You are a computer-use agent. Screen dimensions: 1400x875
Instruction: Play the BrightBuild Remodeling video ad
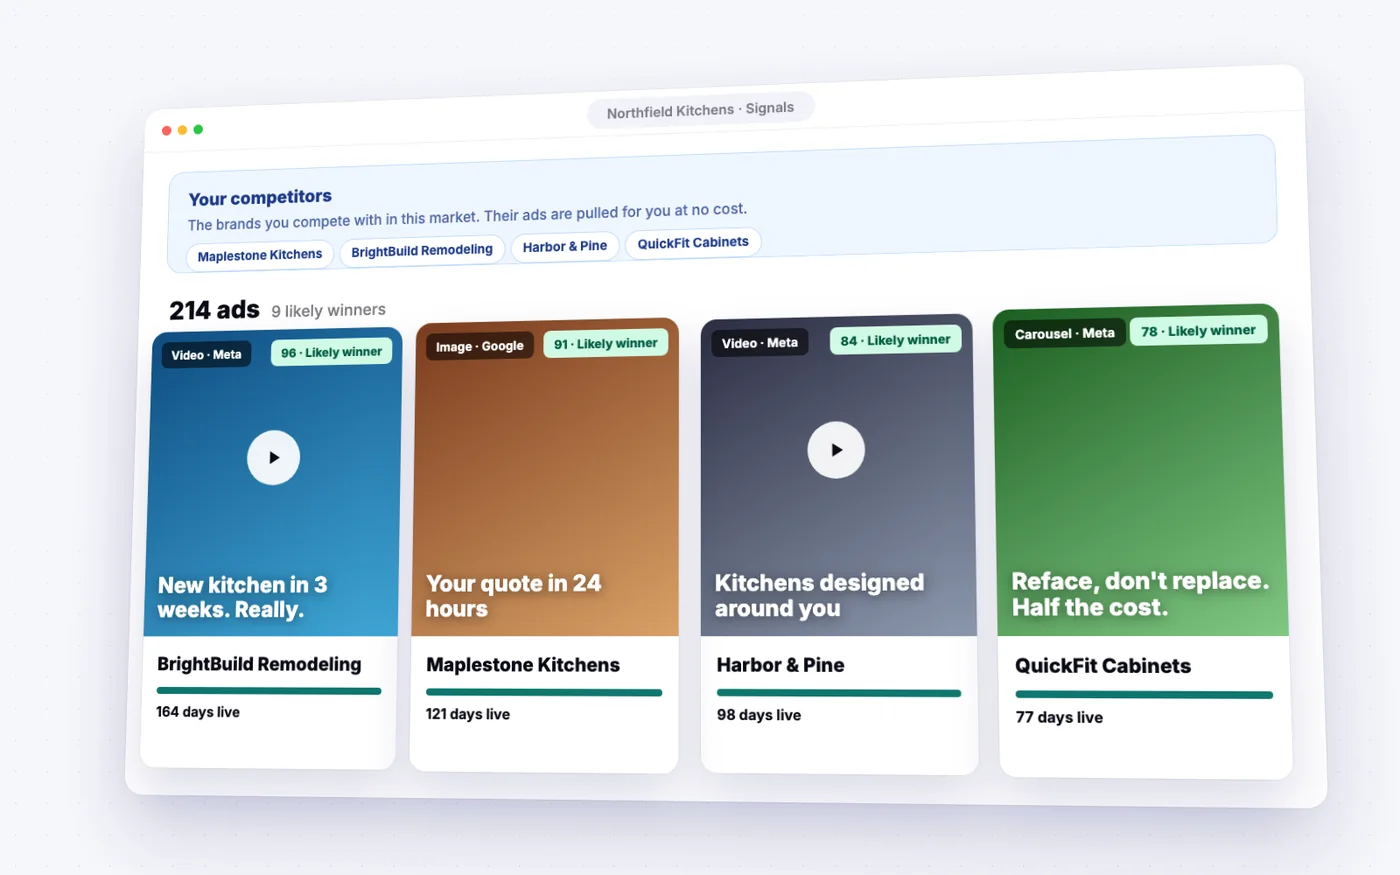pos(273,457)
